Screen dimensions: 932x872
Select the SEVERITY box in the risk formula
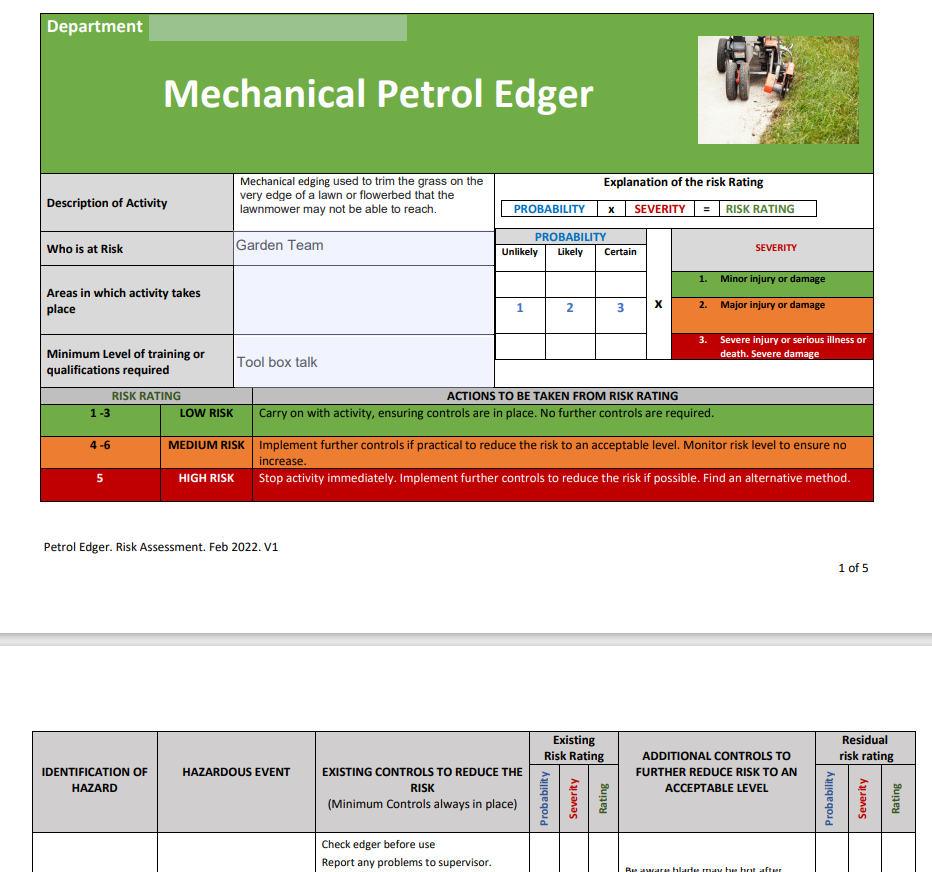click(661, 209)
